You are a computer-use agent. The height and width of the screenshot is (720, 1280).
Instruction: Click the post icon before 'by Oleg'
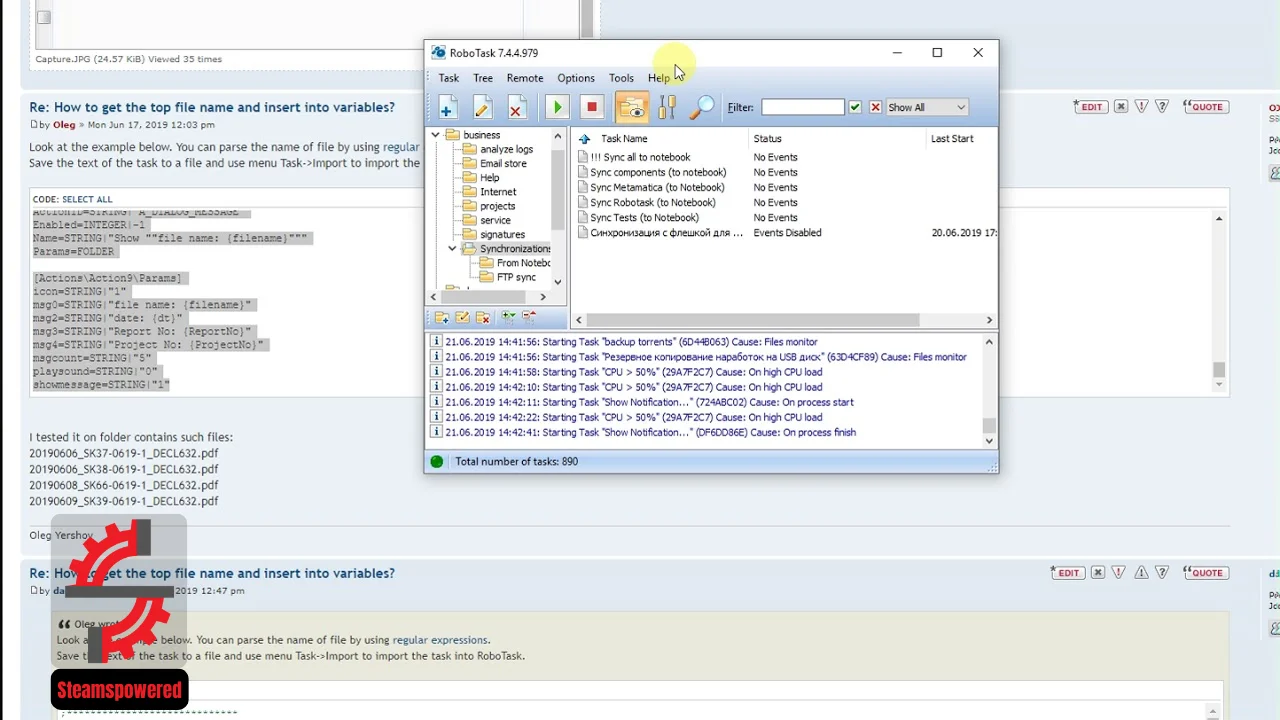tap(34, 124)
